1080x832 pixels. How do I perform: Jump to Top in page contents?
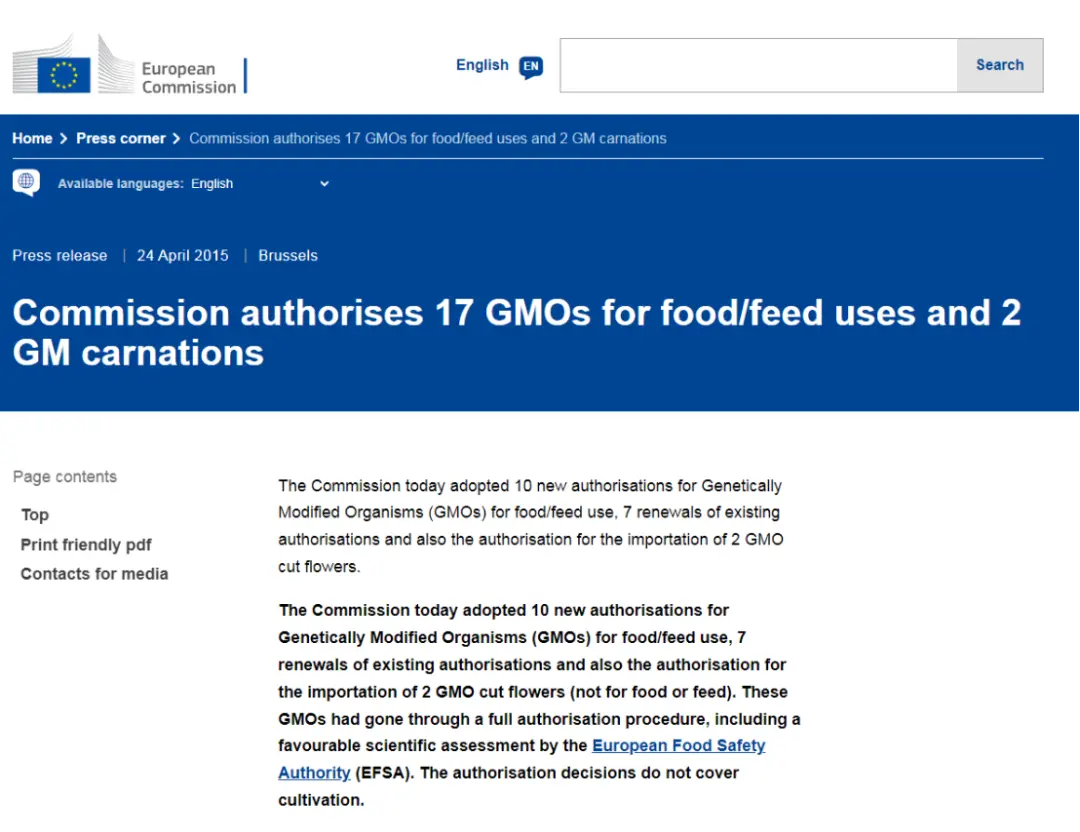pos(35,515)
